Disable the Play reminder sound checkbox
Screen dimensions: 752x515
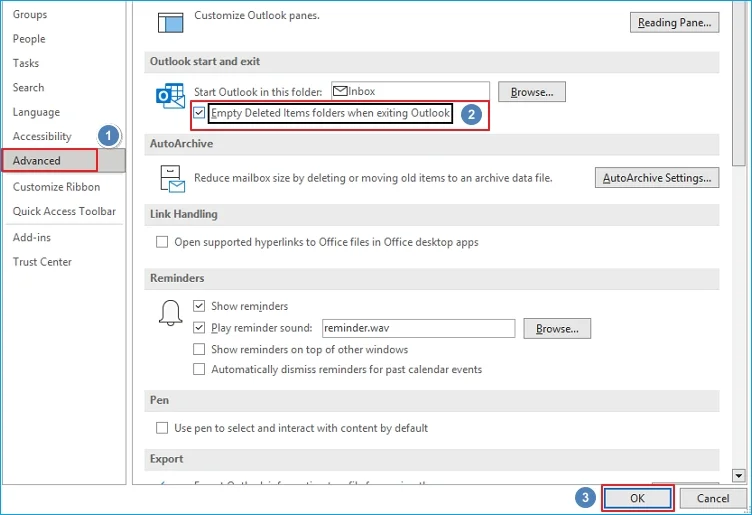click(x=199, y=328)
